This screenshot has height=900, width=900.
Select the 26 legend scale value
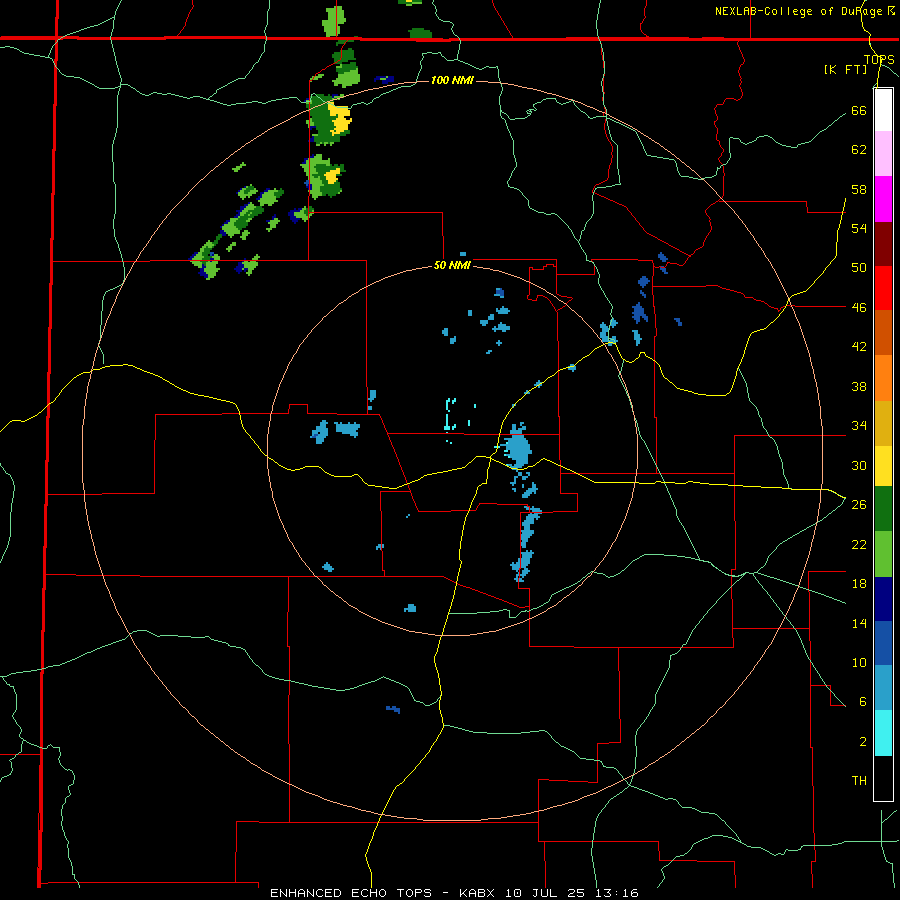click(859, 505)
